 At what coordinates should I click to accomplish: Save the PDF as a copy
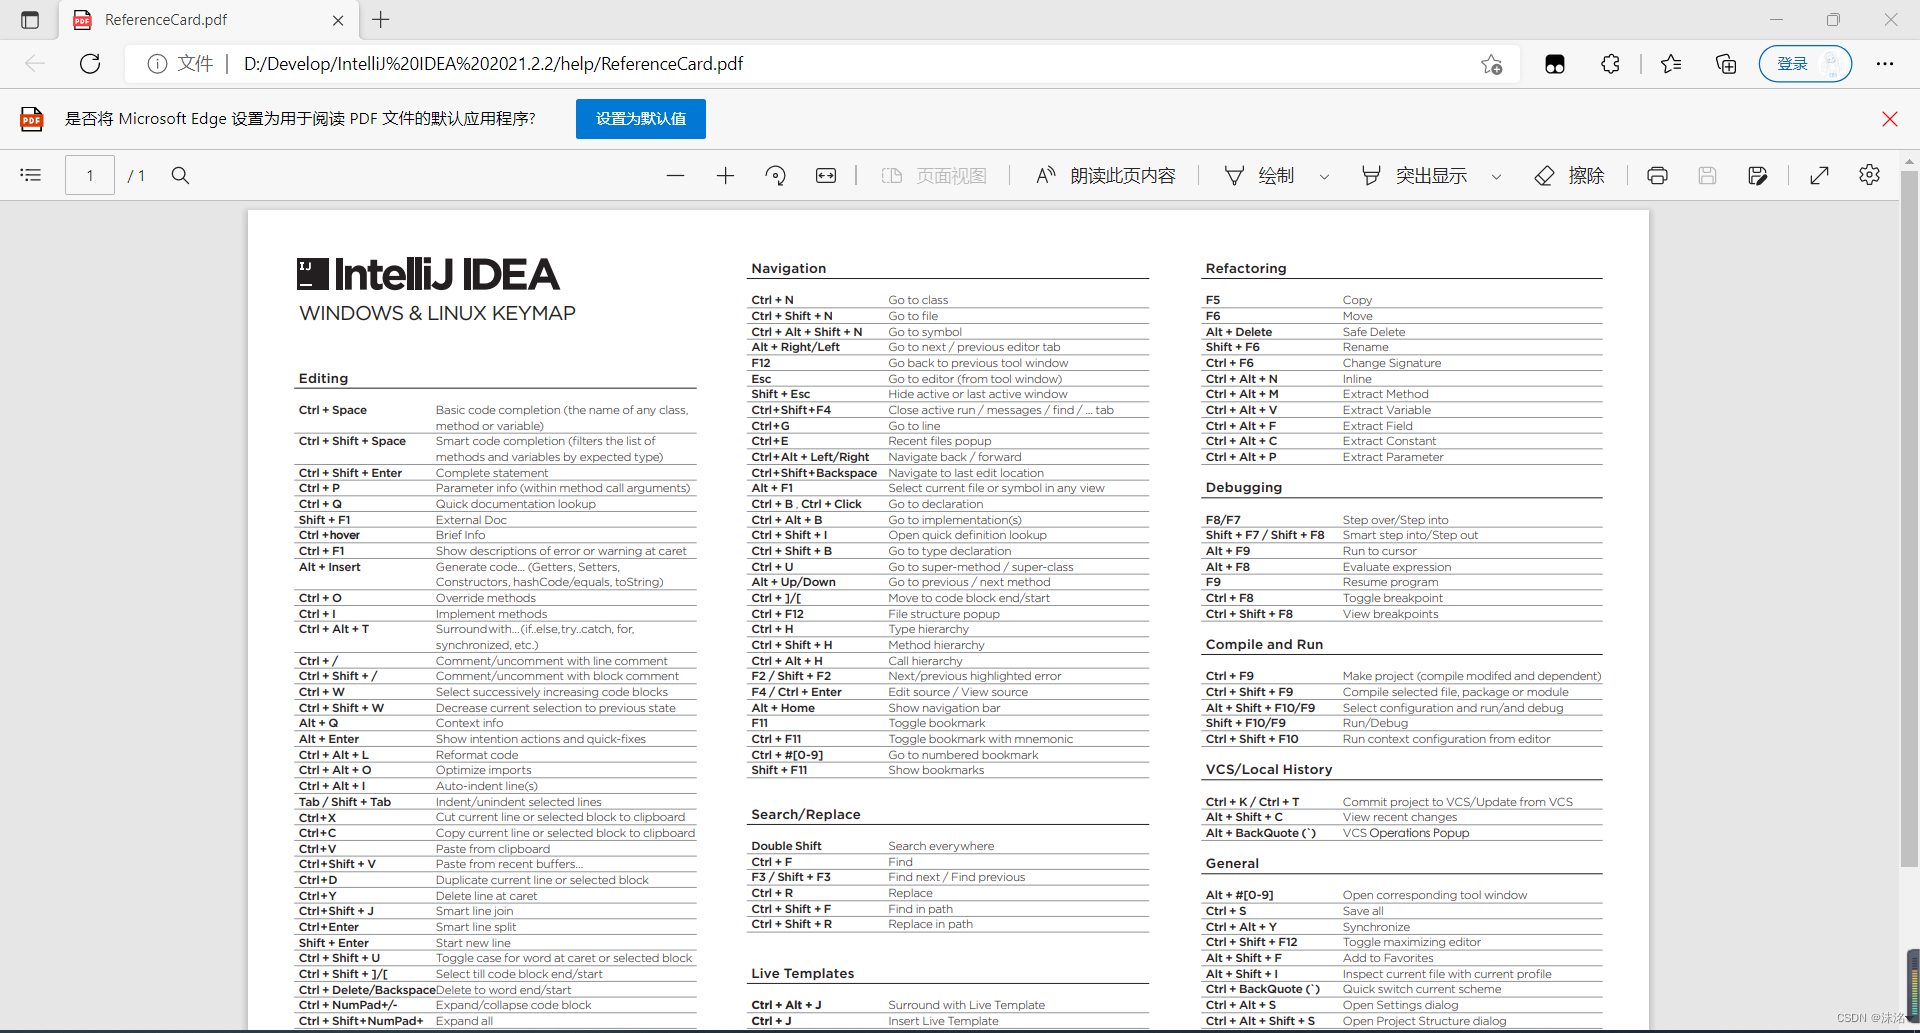coord(1757,175)
